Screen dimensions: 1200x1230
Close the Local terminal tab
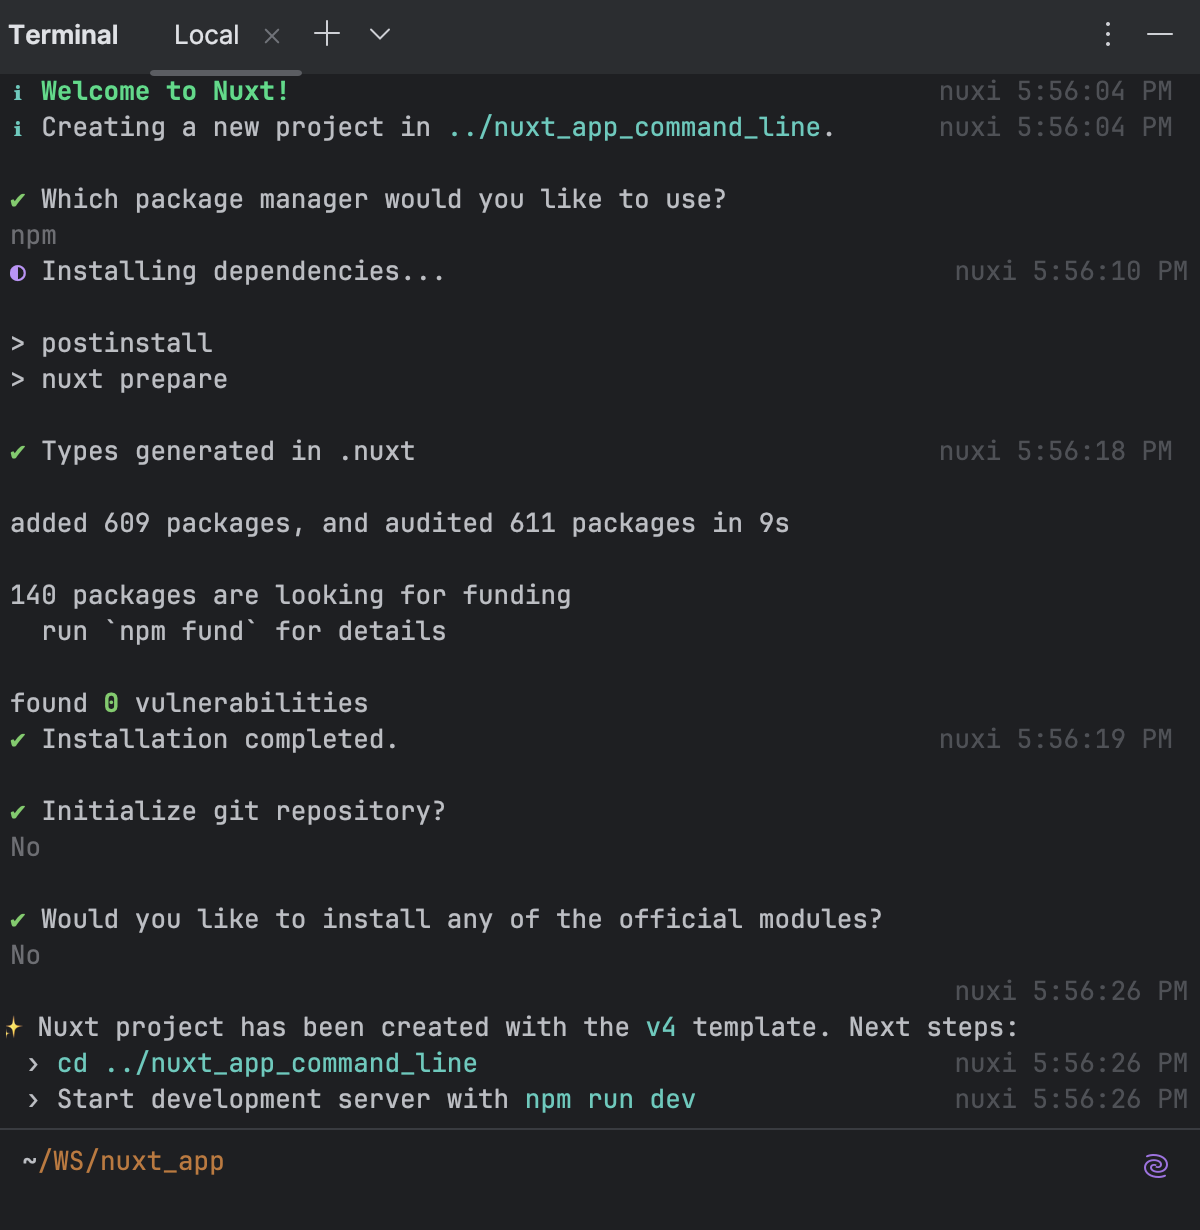(x=271, y=35)
